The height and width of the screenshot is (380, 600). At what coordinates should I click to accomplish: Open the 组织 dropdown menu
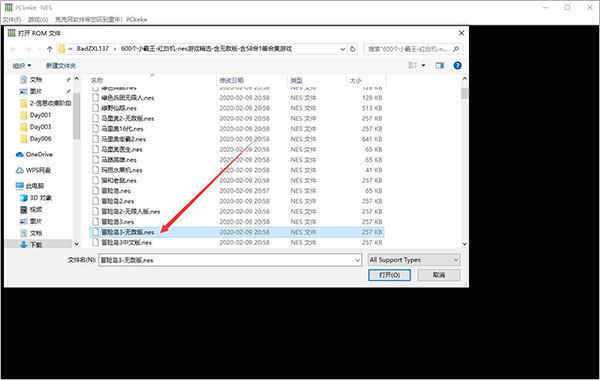pos(21,66)
